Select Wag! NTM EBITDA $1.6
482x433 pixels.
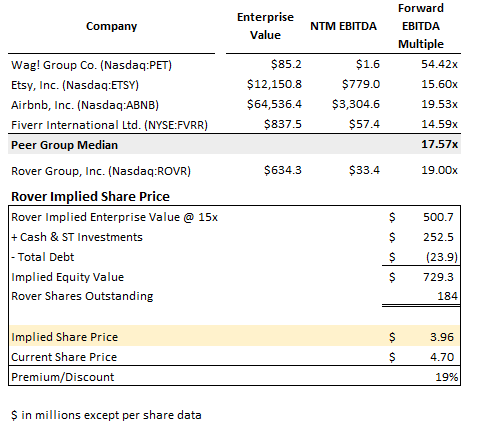368,64
